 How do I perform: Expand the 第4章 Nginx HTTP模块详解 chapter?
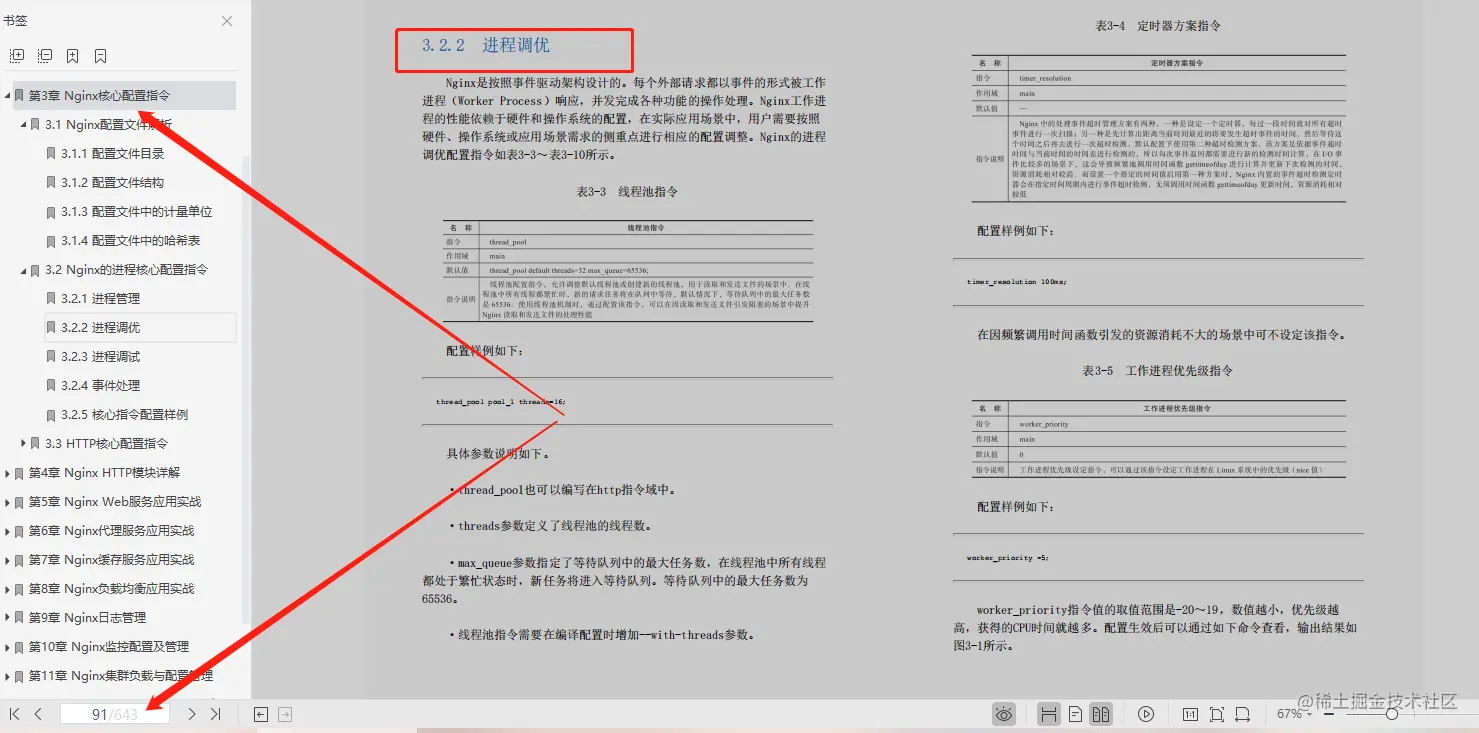click(7, 472)
